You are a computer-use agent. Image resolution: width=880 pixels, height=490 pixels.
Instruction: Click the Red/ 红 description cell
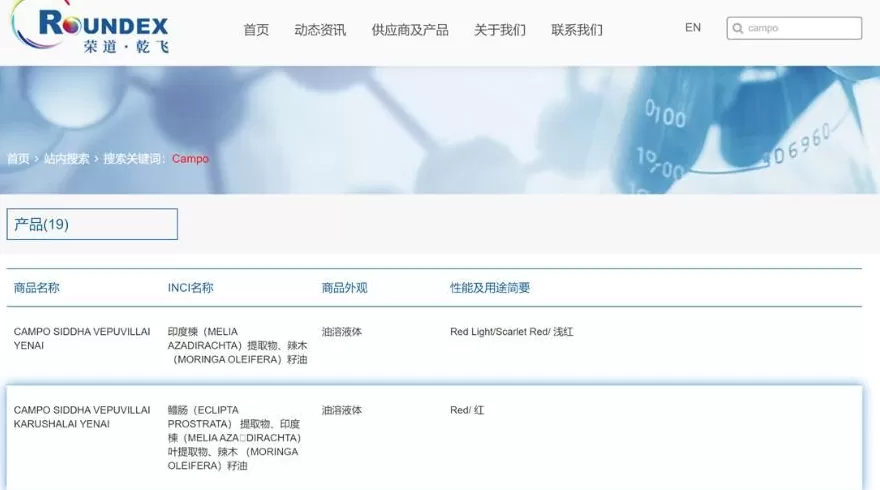(467, 410)
